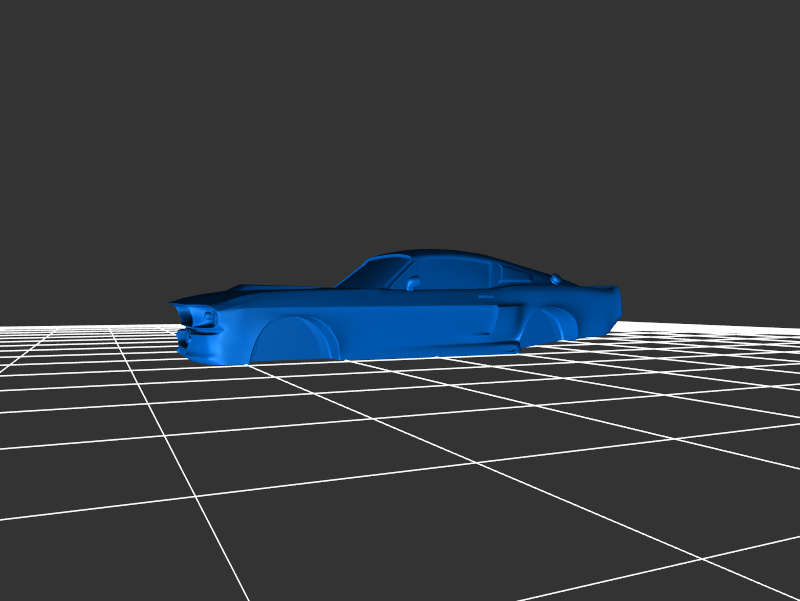Click the empty dark background above the car
Viewport: 800px width, 601px height.
click(400, 120)
